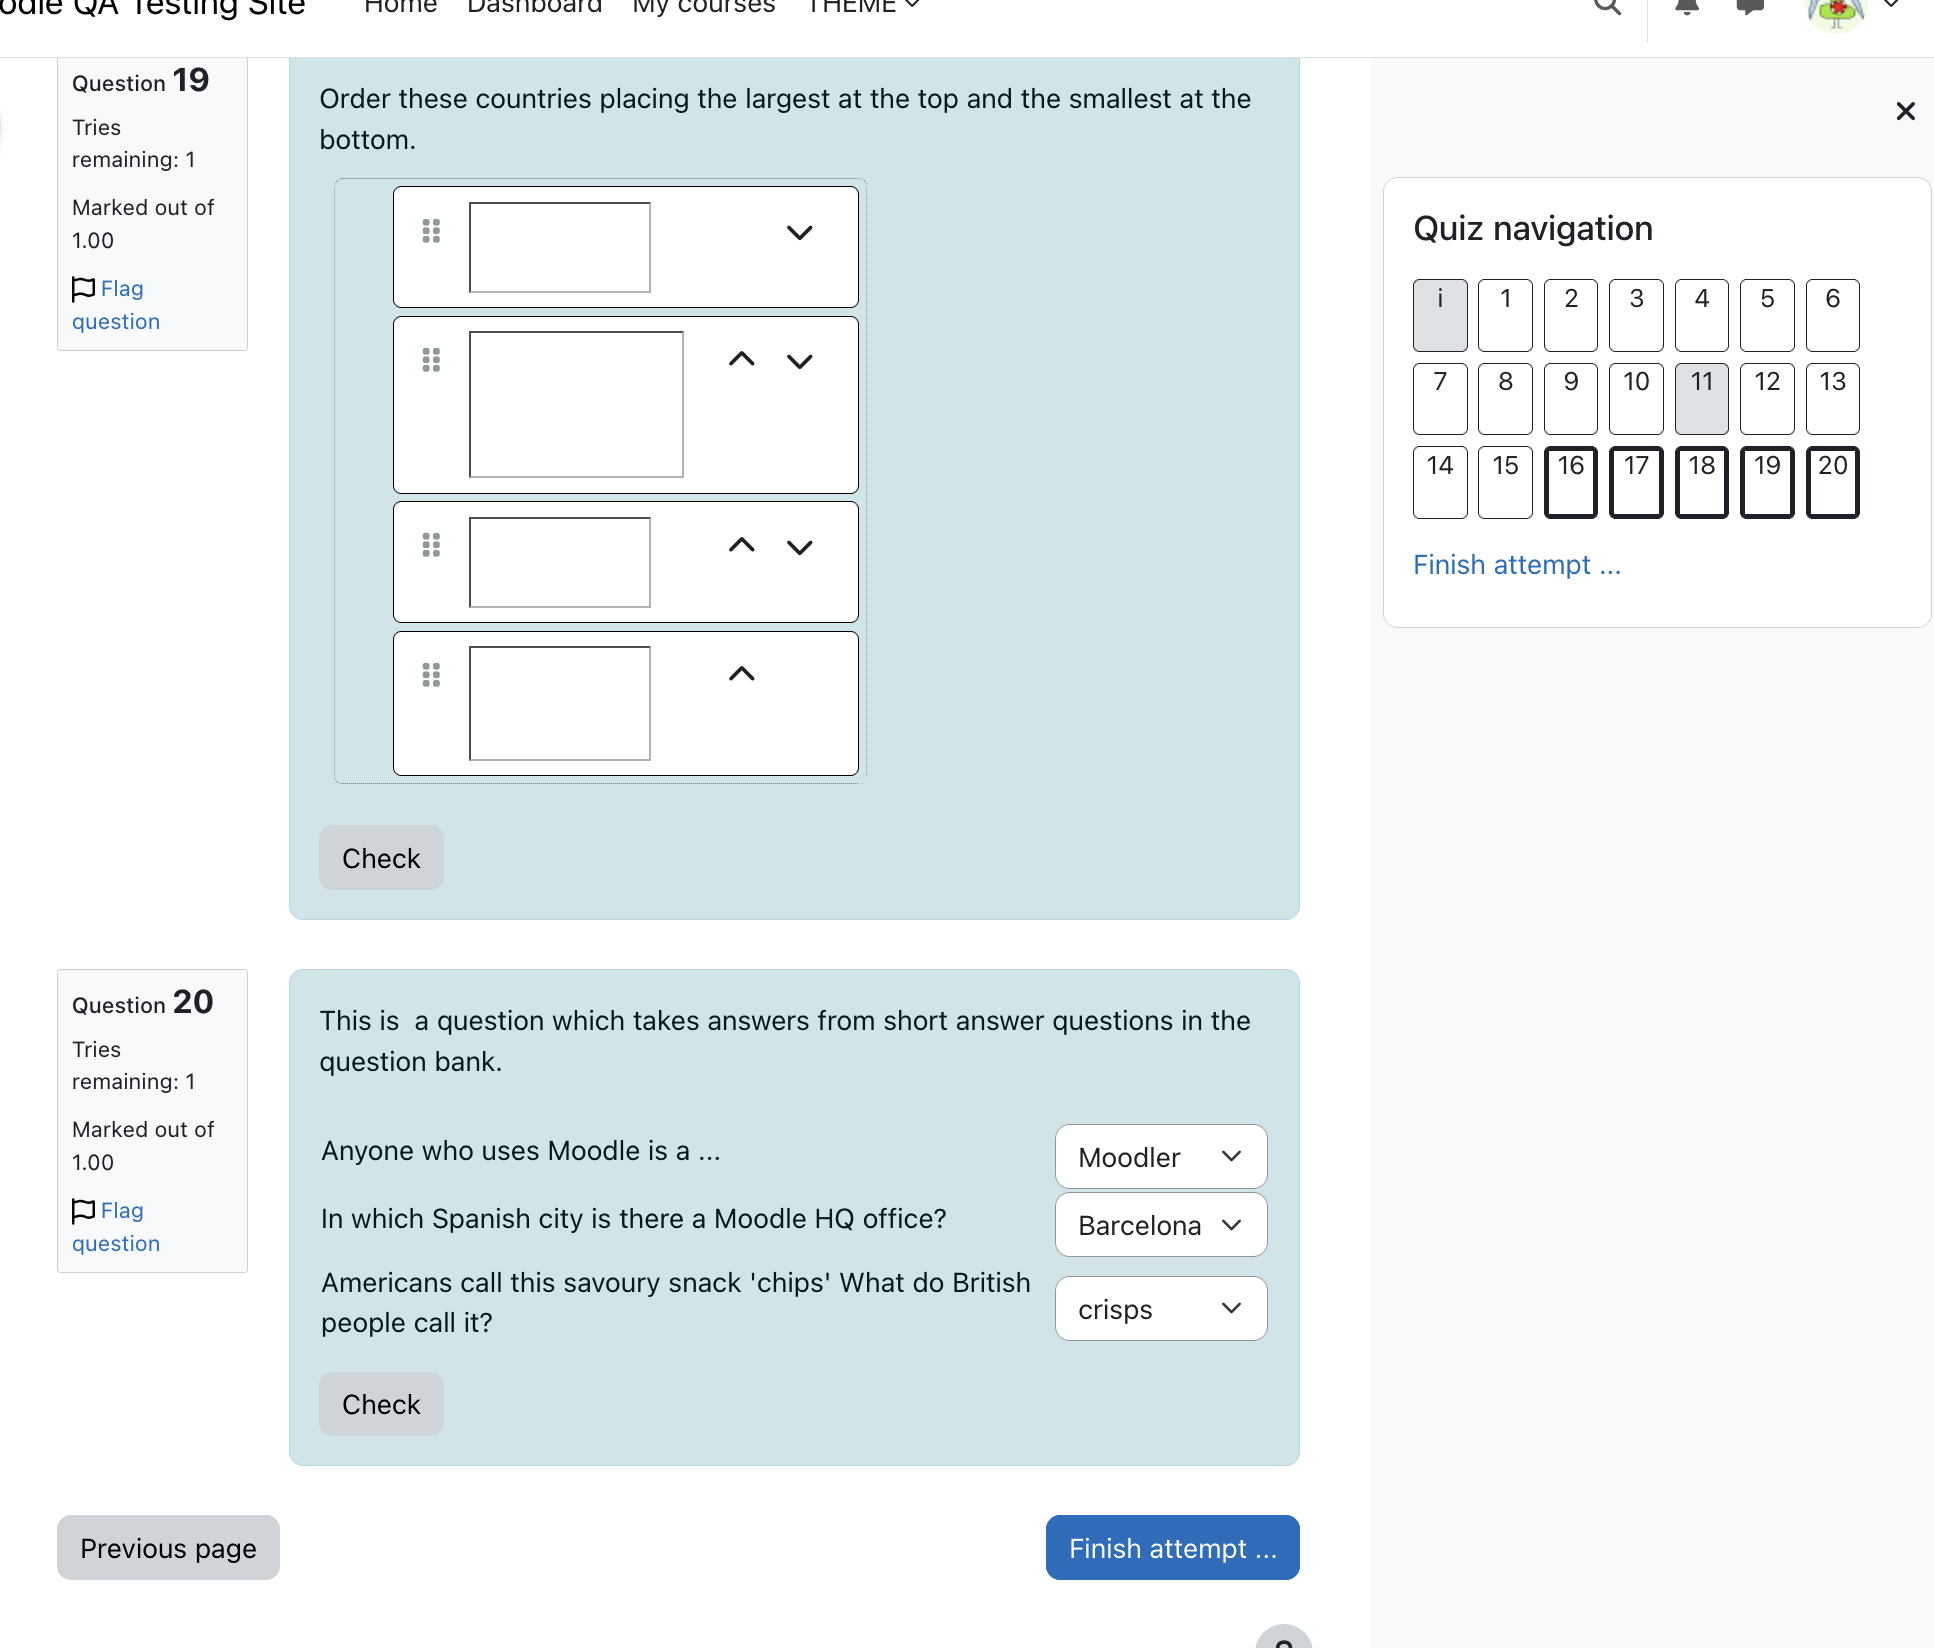Select the third ordering item's blank box
This screenshot has height=1648, width=1934.
560,562
